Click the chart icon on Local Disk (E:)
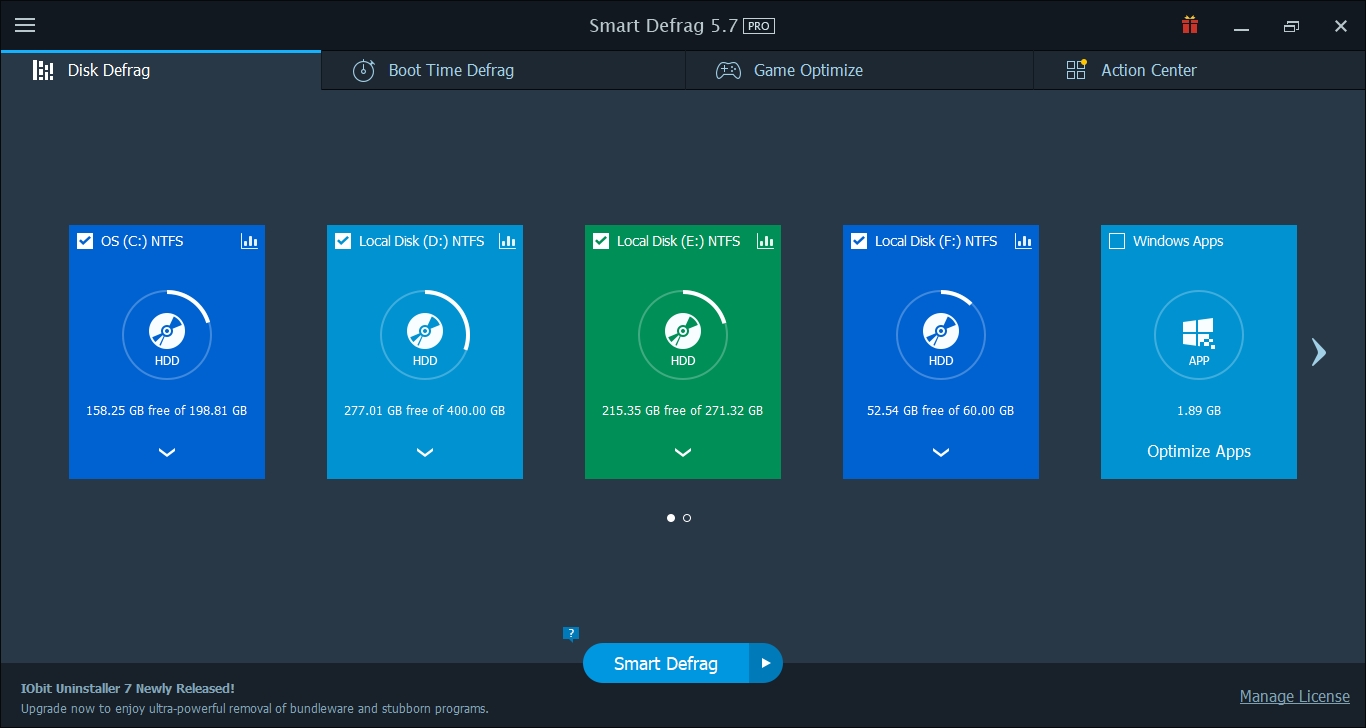 [x=765, y=241]
